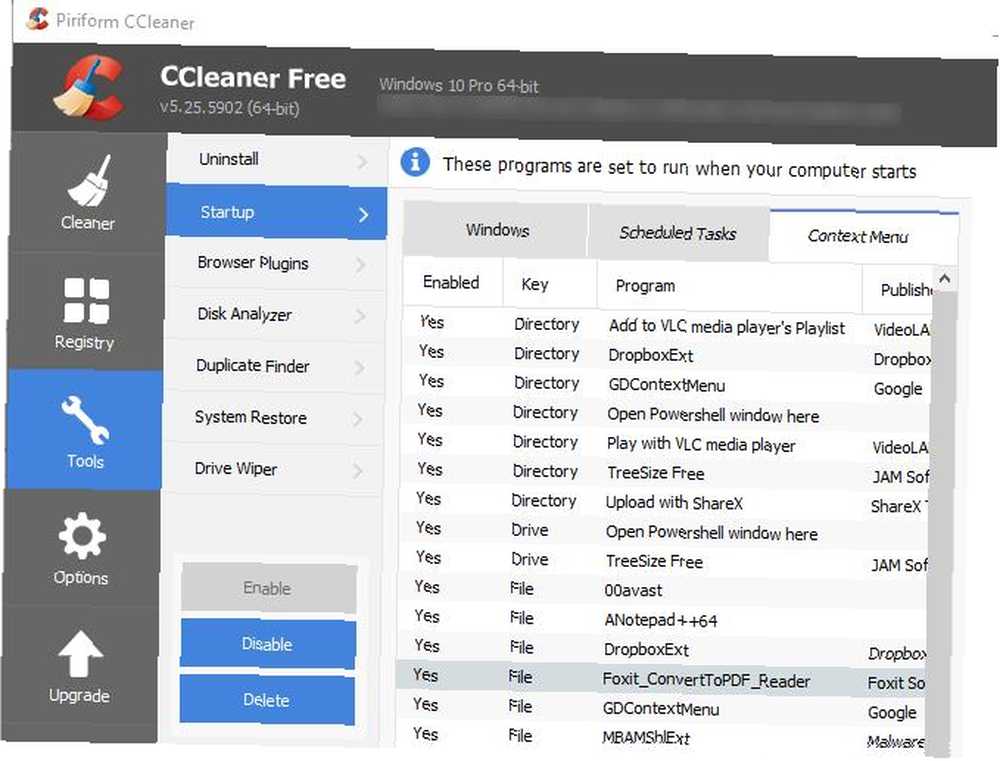This screenshot has width=1000, height=761.
Task: Expand the Startup chevron arrow
Action: point(364,214)
